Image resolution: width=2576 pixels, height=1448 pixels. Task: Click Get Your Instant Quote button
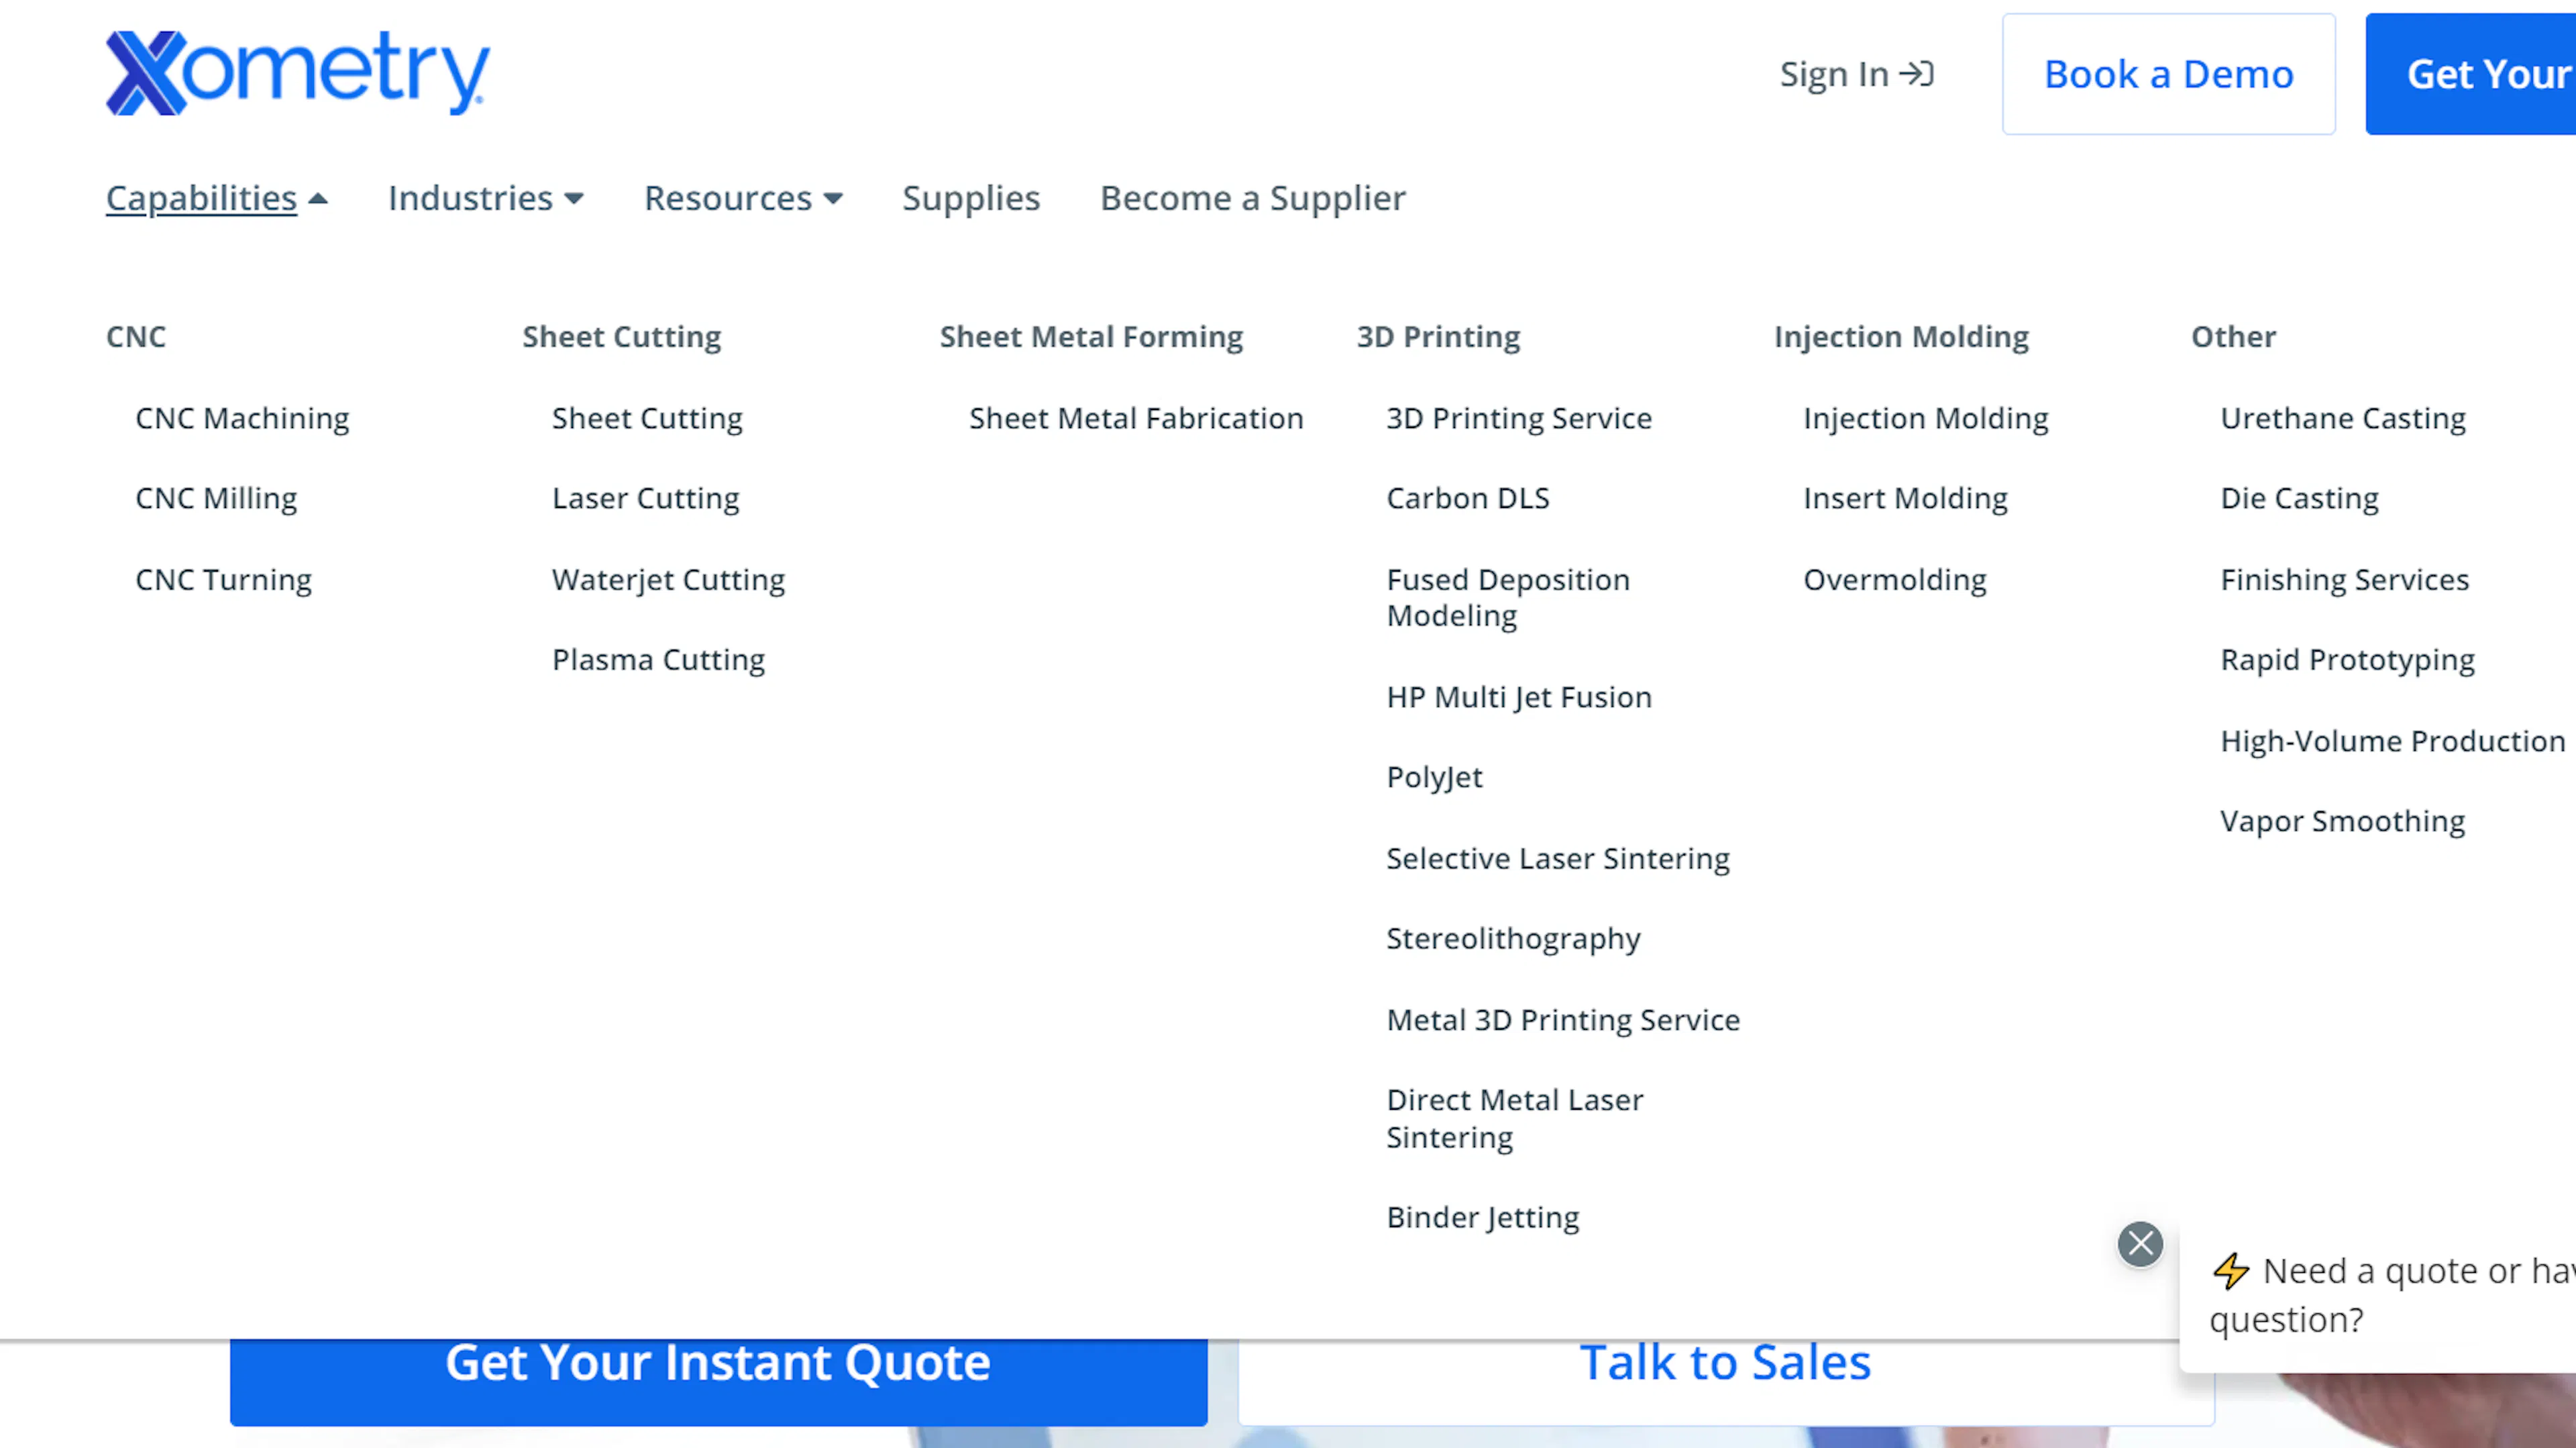tap(718, 1382)
